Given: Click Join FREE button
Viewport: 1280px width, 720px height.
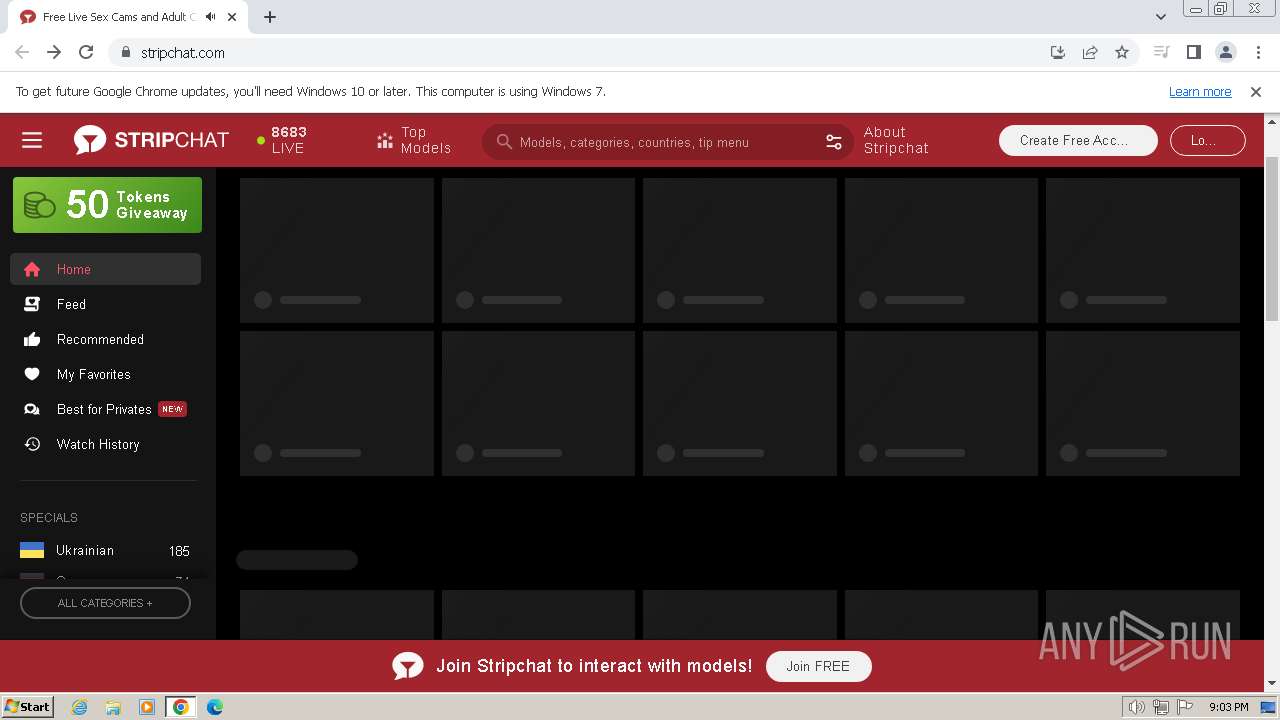Looking at the screenshot, I should point(818,666).
